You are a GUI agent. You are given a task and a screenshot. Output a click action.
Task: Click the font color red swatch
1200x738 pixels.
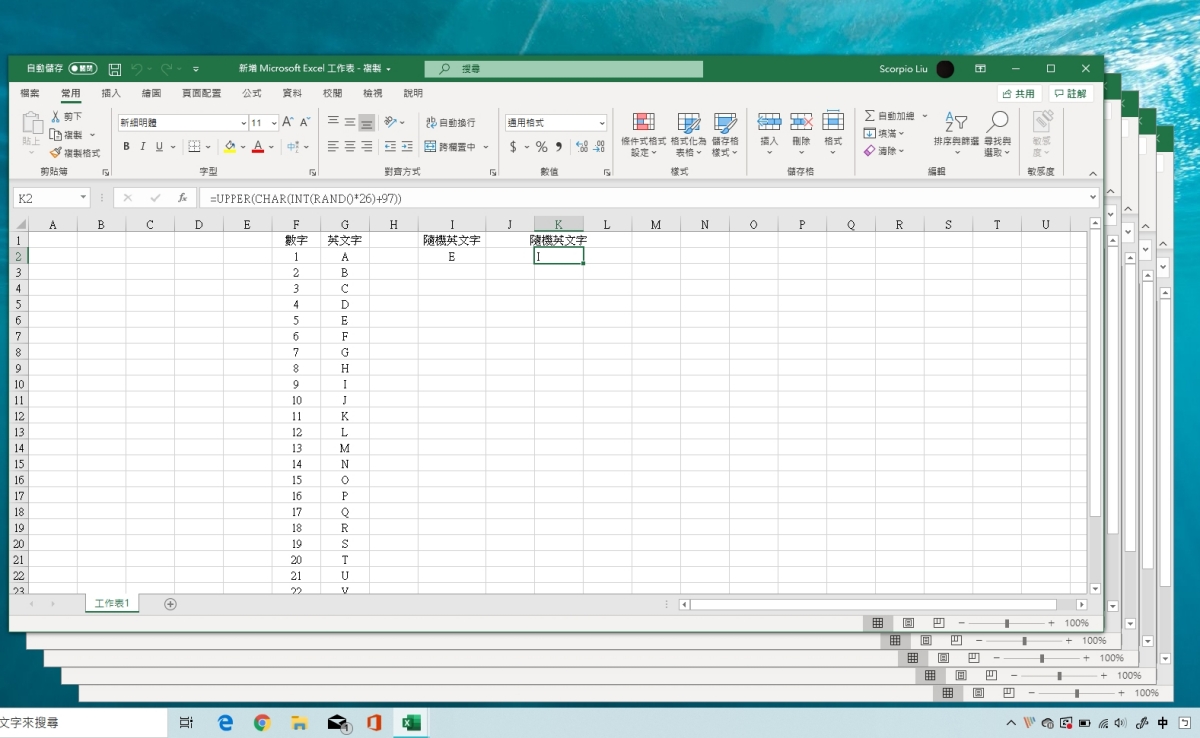click(257, 147)
